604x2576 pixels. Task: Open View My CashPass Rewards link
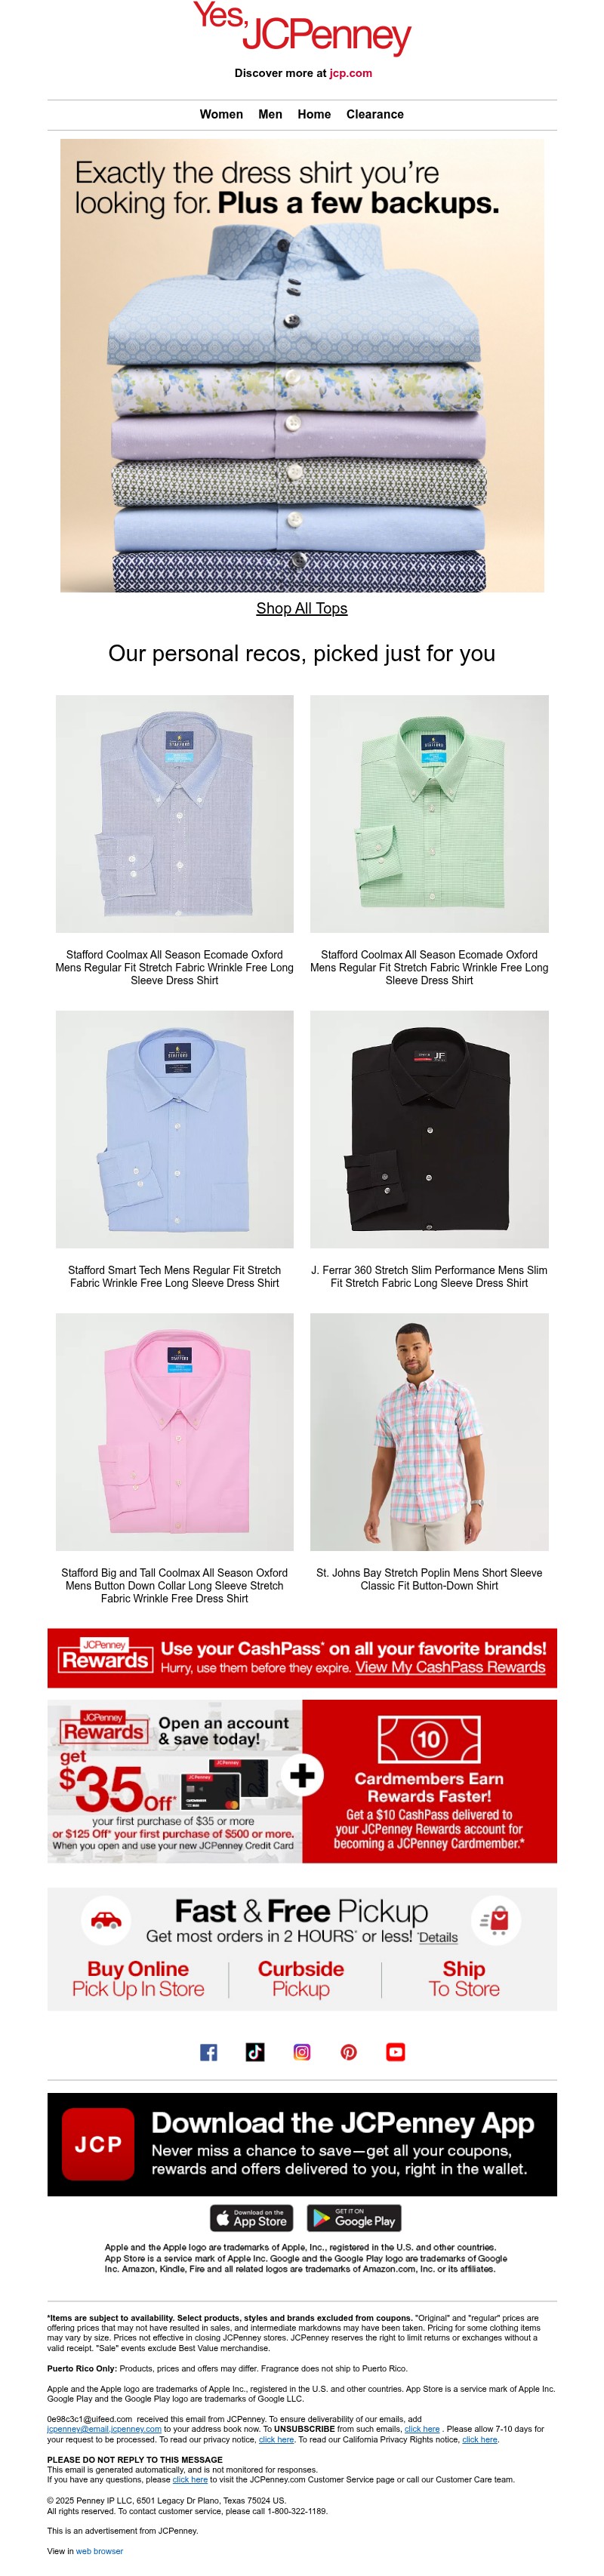[450, 1668]
